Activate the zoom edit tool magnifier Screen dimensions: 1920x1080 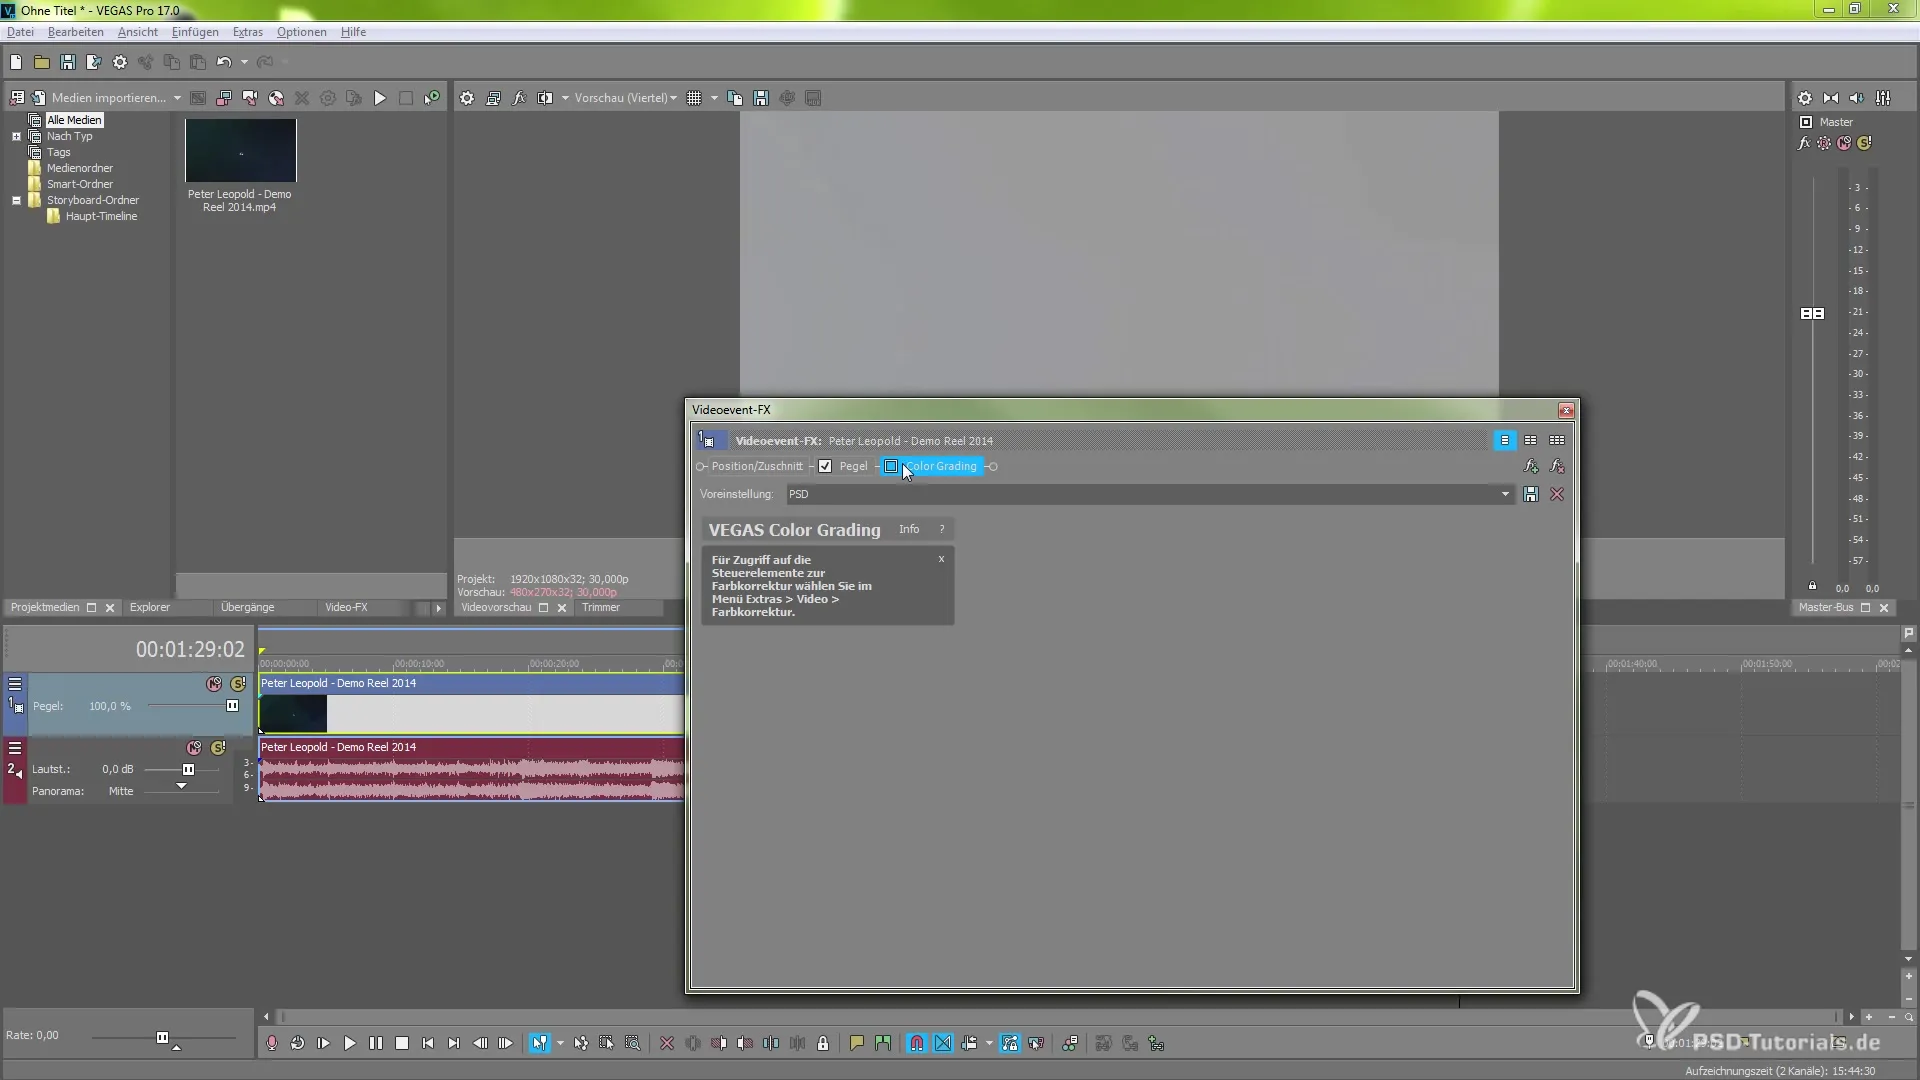[x=633, y=1043]
